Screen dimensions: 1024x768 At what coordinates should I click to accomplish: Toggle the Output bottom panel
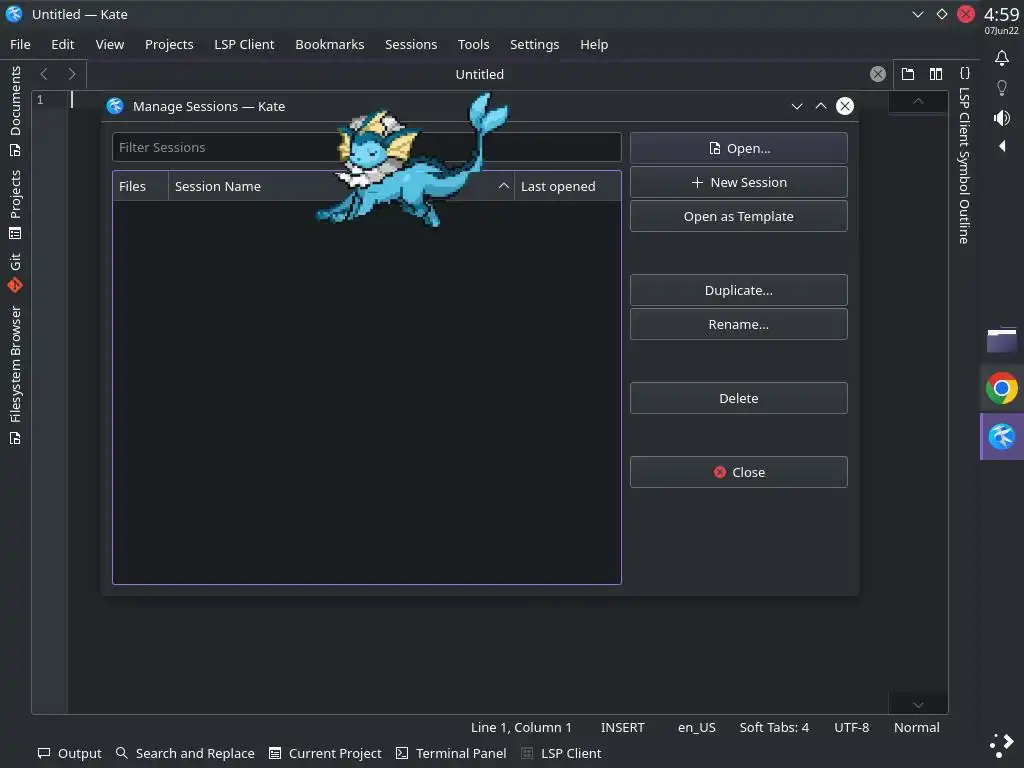pyautogui.click(x=70, y=753)
